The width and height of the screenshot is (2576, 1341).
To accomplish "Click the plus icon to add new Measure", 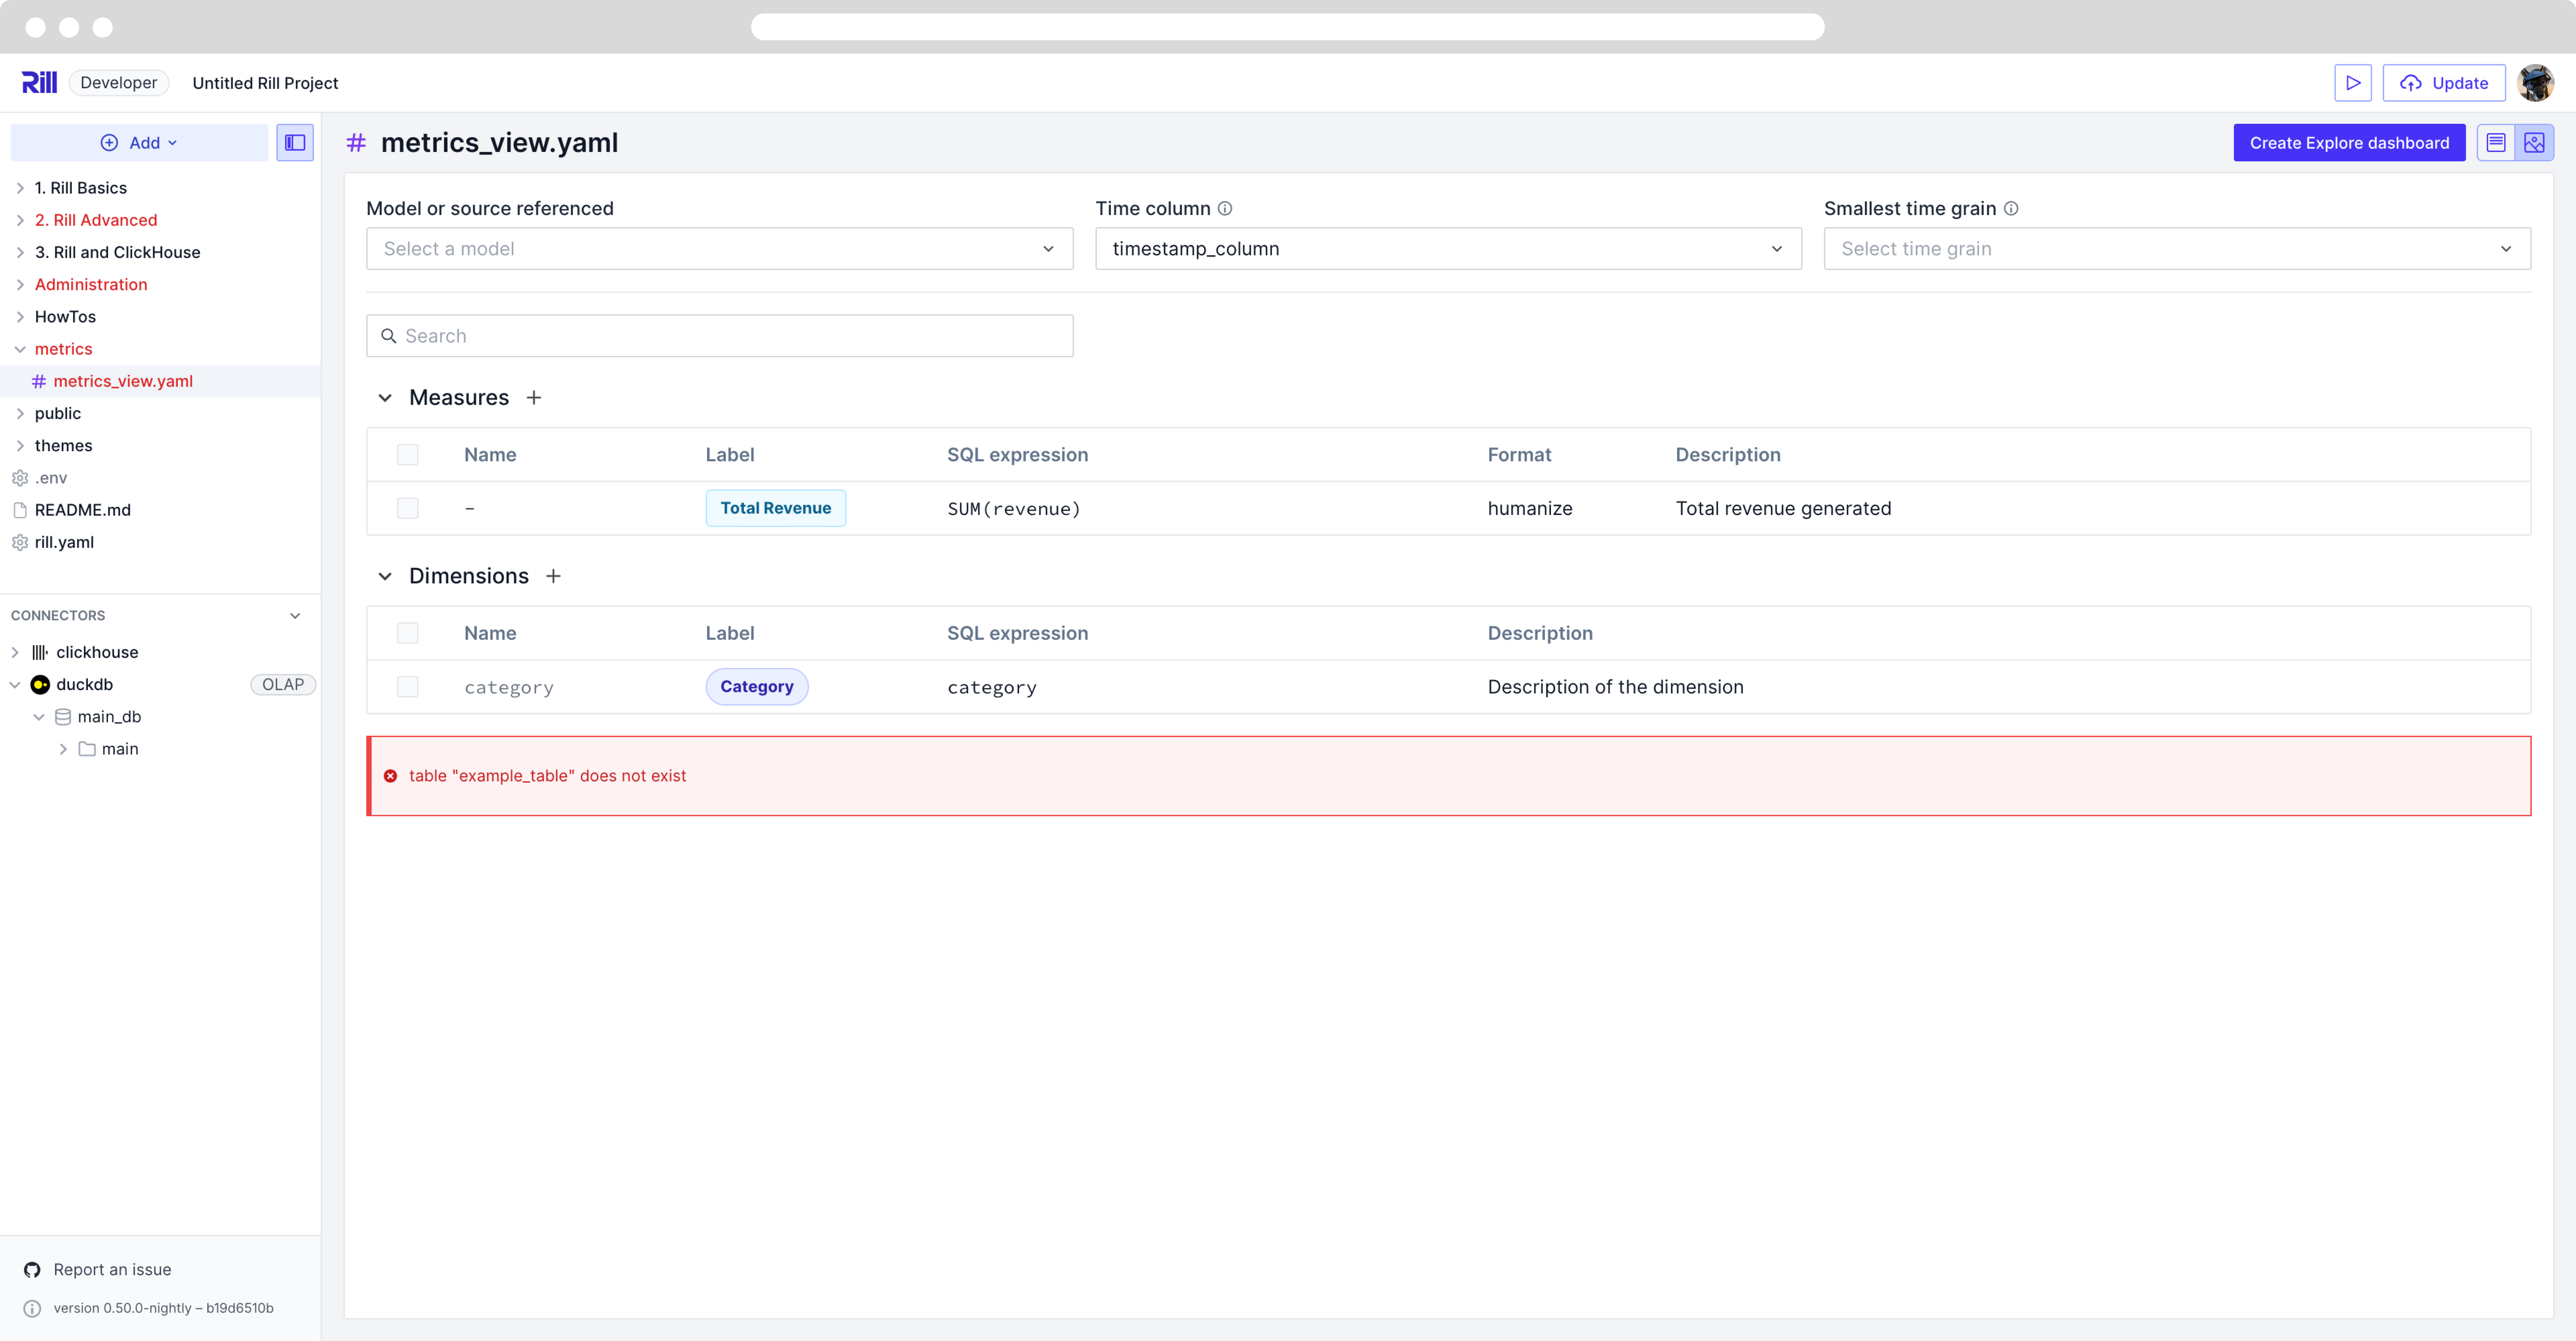I will click(533, 397).
